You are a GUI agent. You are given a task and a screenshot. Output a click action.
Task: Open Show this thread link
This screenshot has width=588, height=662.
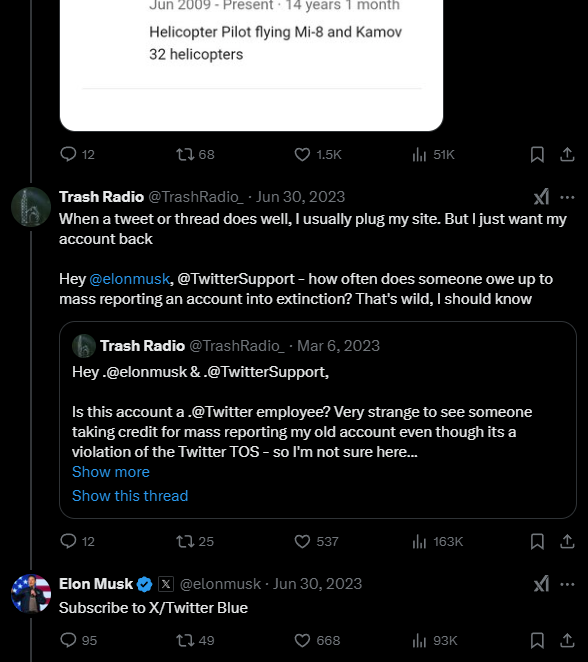tap(130, 496)
